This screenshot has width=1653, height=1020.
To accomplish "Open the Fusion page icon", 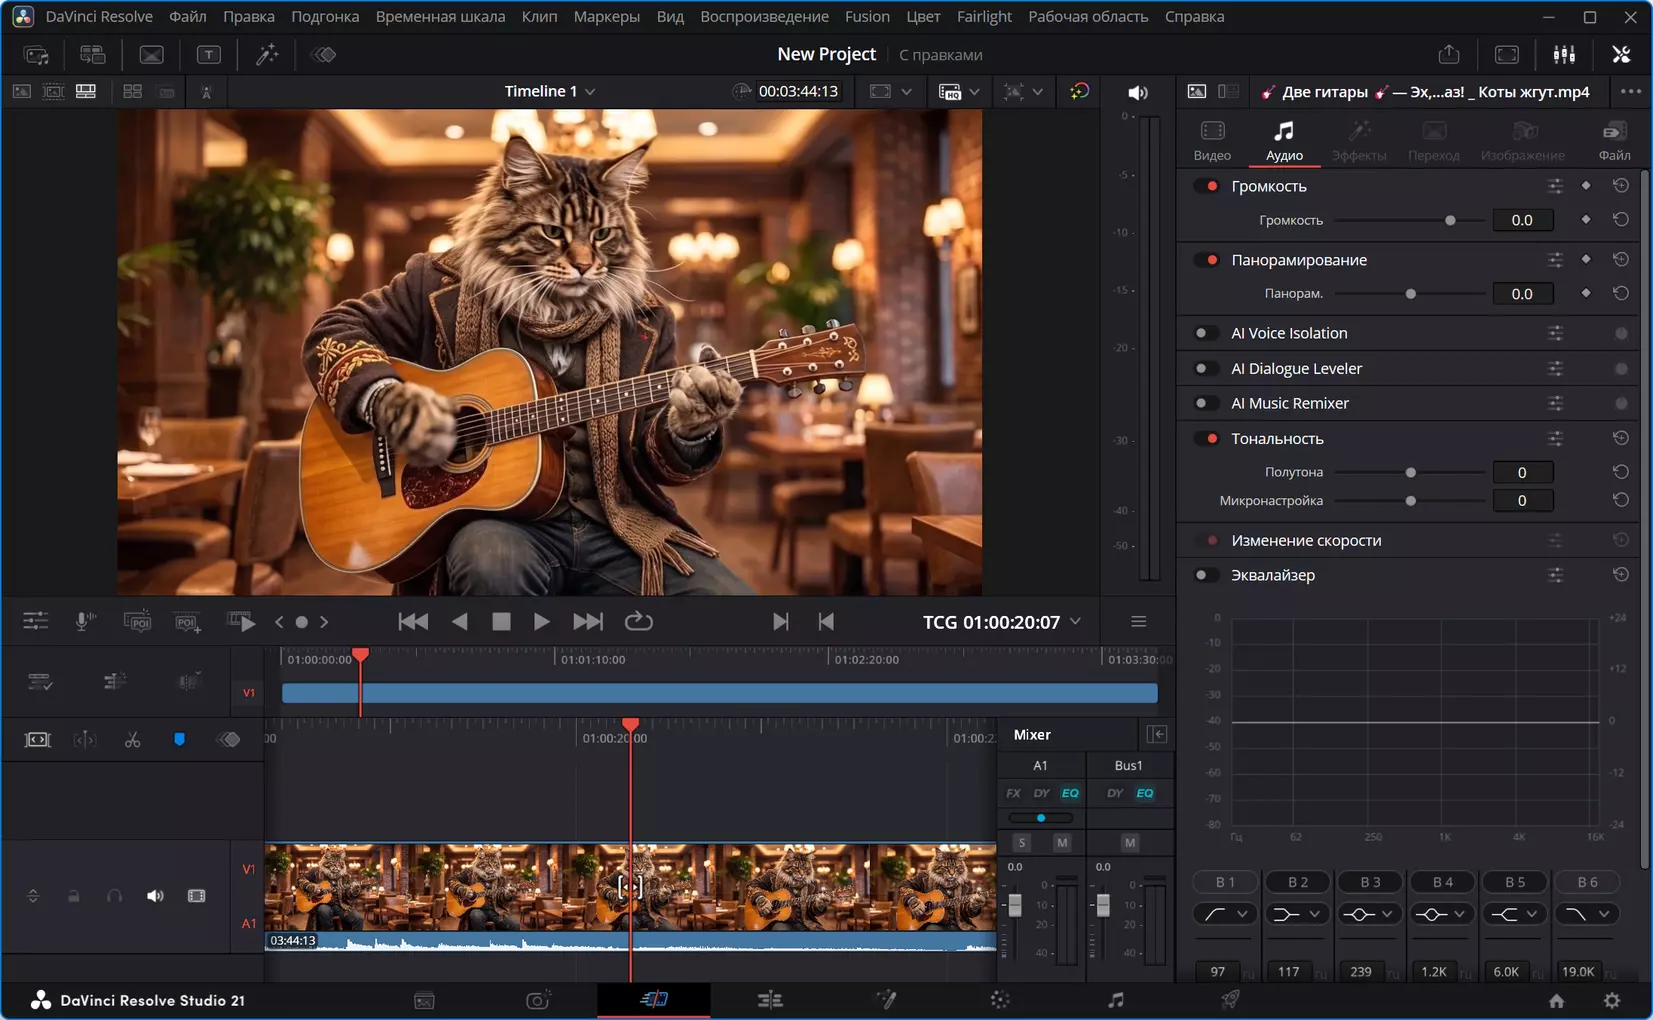I will [886, 1000].
